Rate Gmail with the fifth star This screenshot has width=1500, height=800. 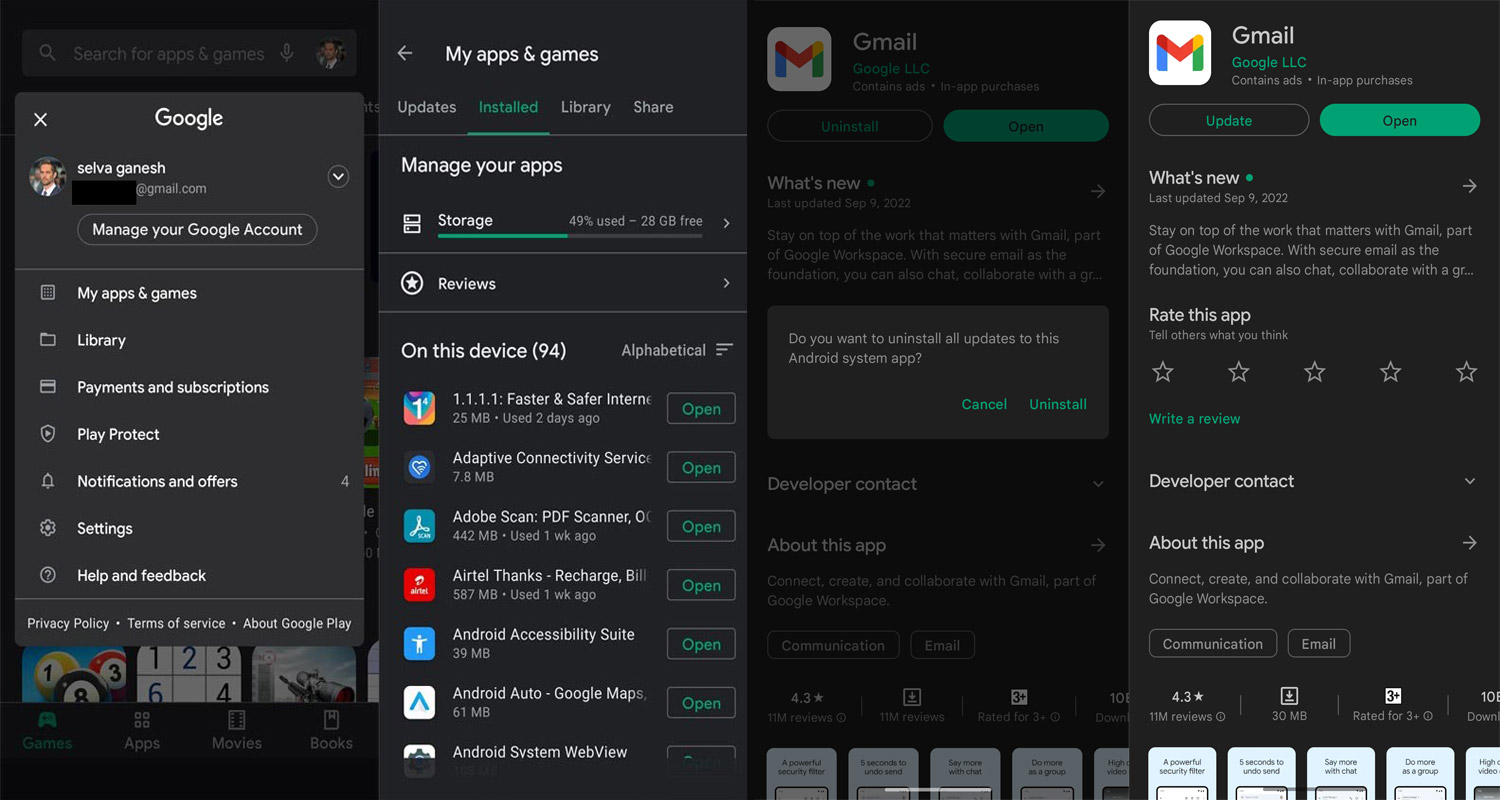click(x=1466, y=372)
